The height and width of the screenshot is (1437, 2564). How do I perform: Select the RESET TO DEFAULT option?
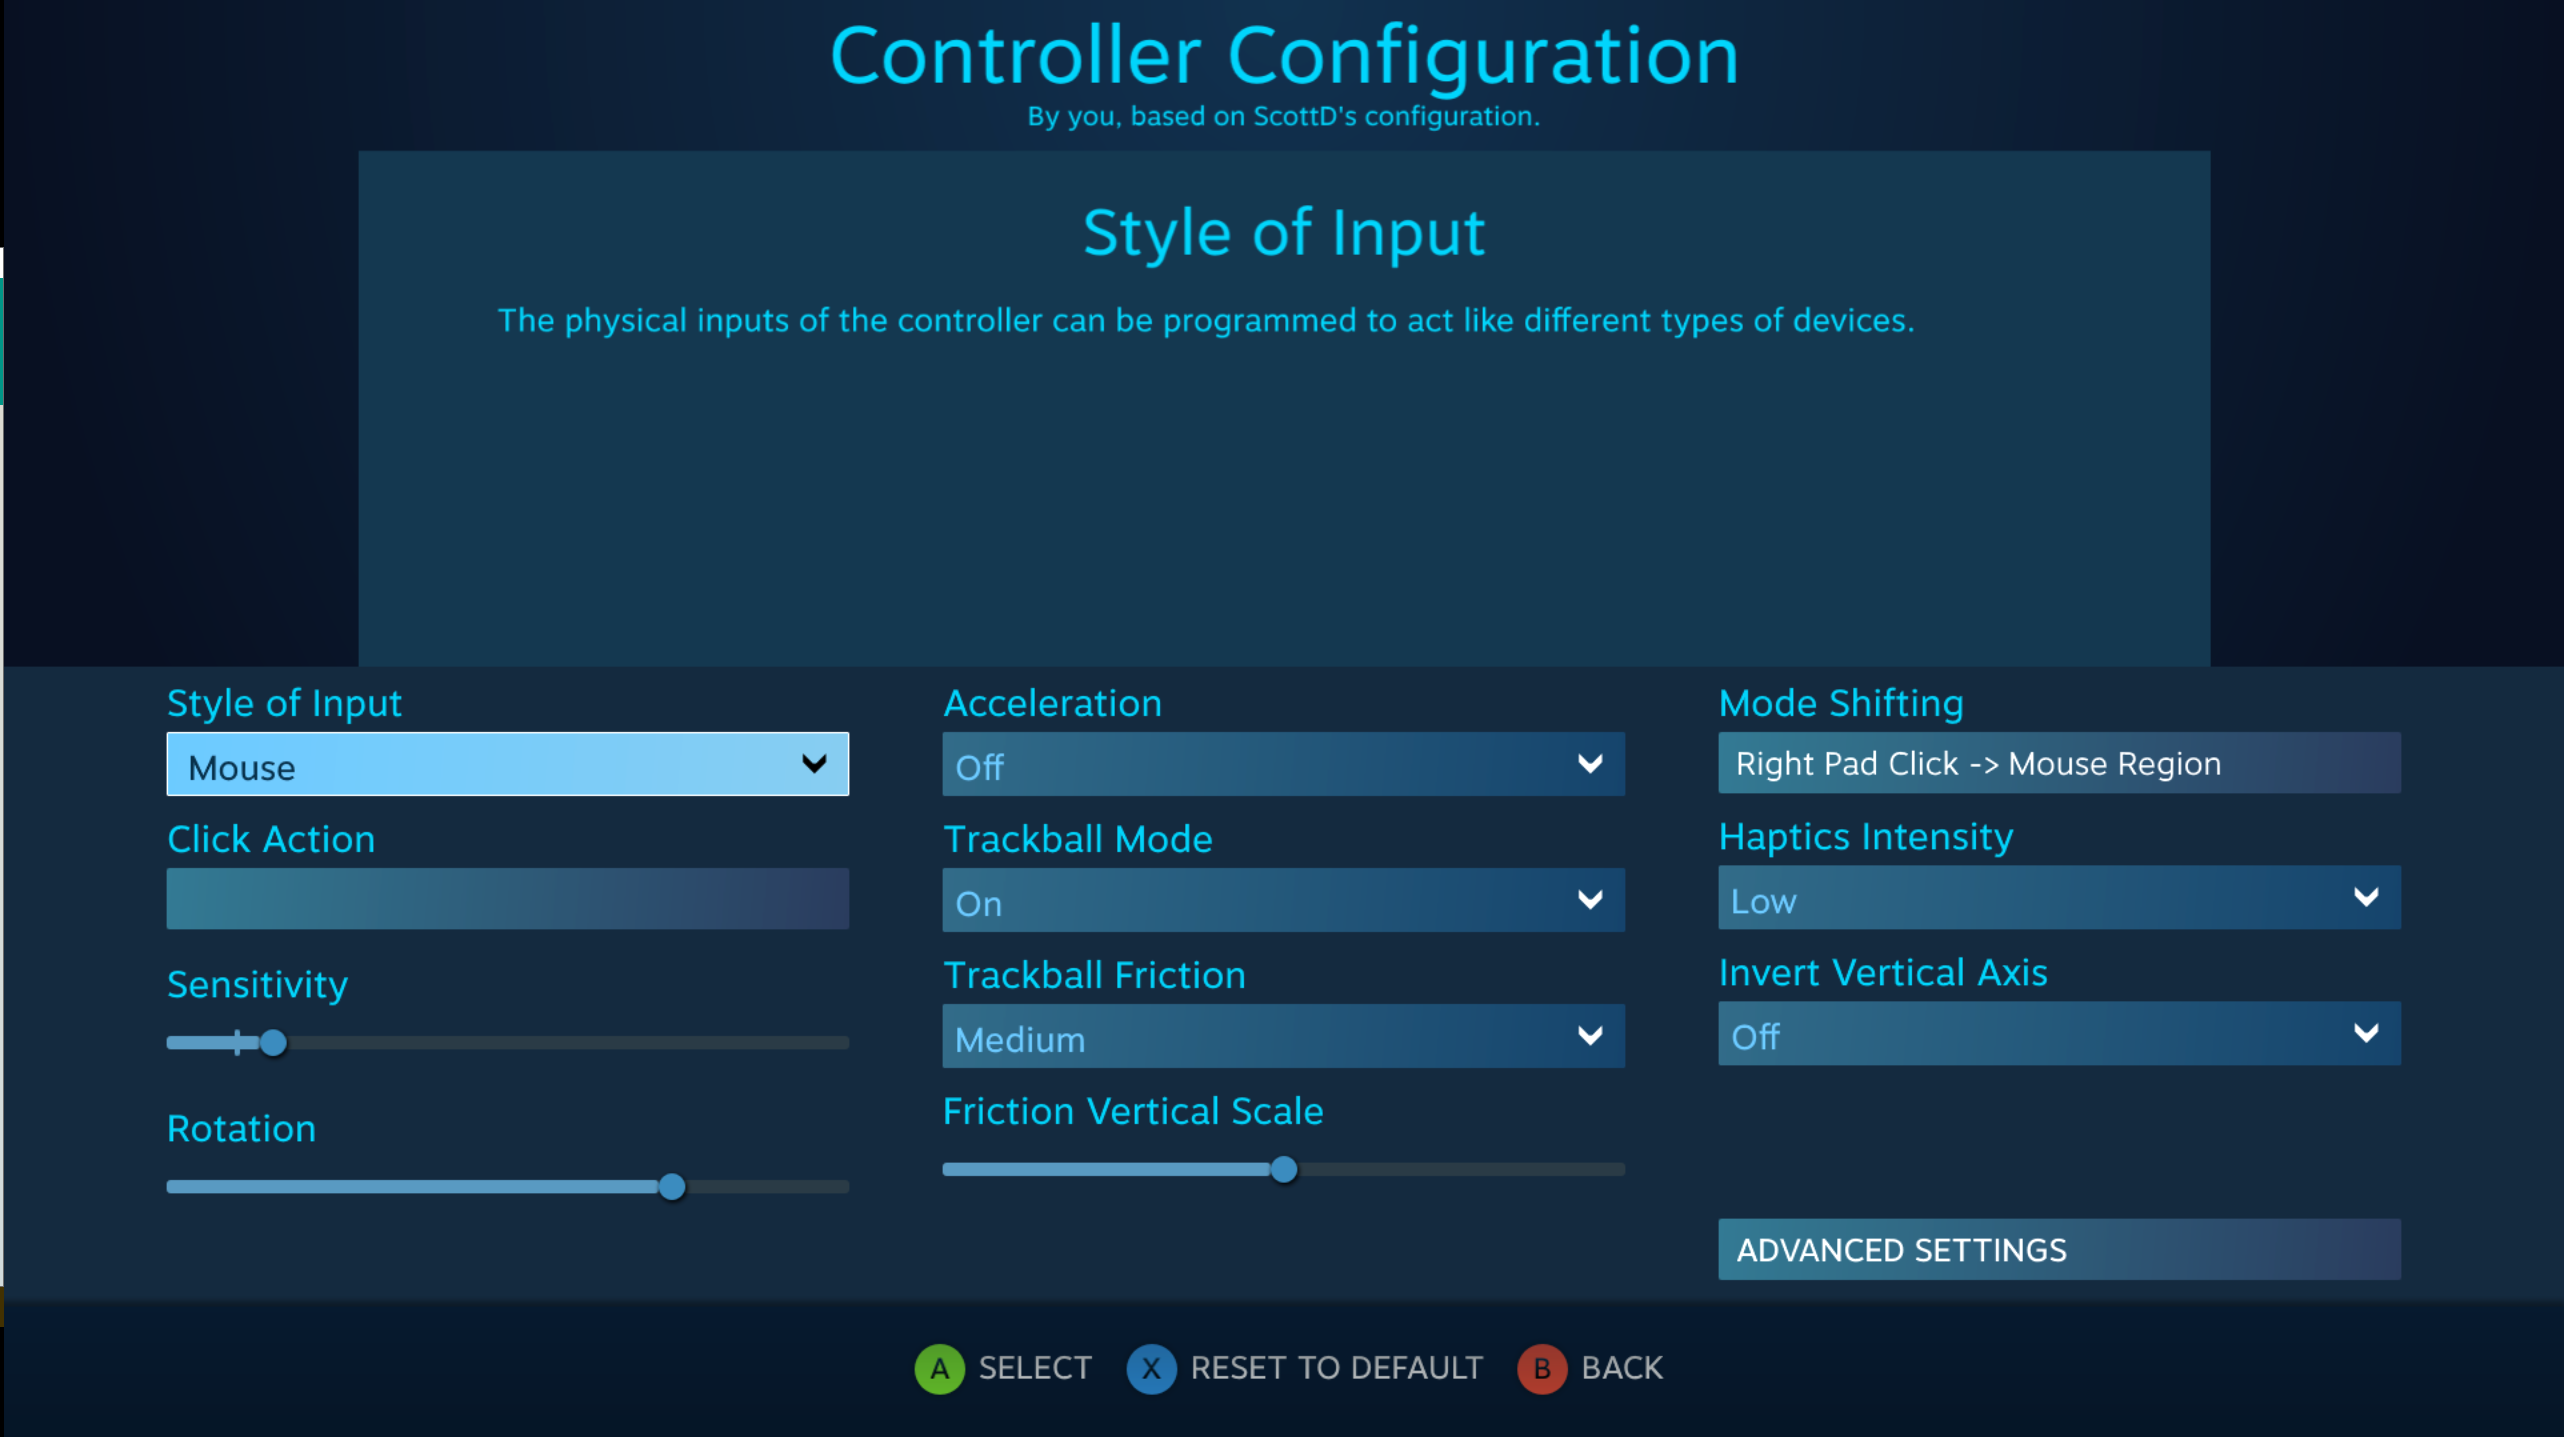(1336, 1368)
